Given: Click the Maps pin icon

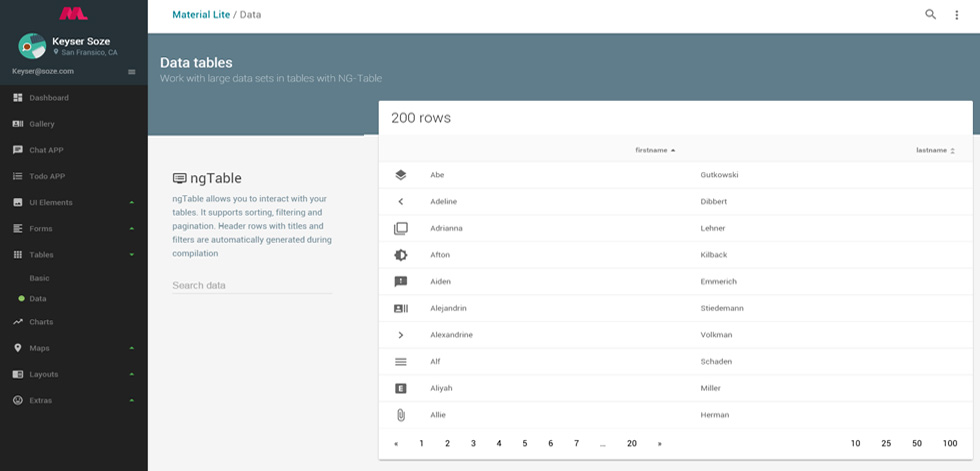Looking at the screenshot, I should (x=18, y=348).
